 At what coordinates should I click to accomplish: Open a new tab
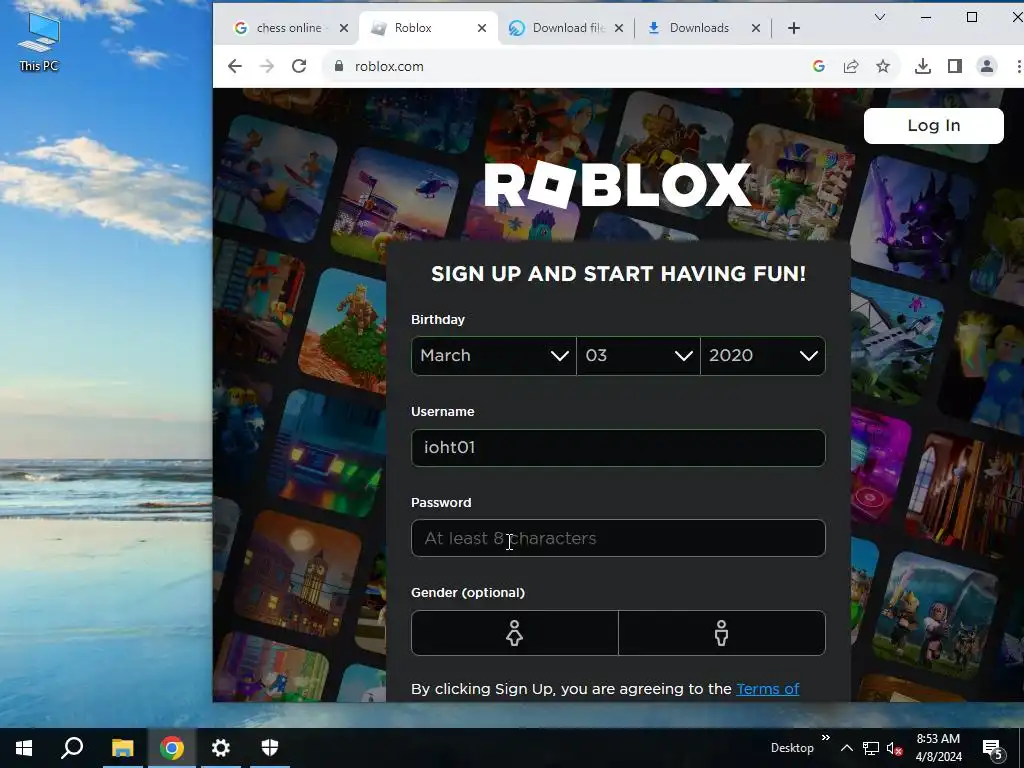coord(793,28)
